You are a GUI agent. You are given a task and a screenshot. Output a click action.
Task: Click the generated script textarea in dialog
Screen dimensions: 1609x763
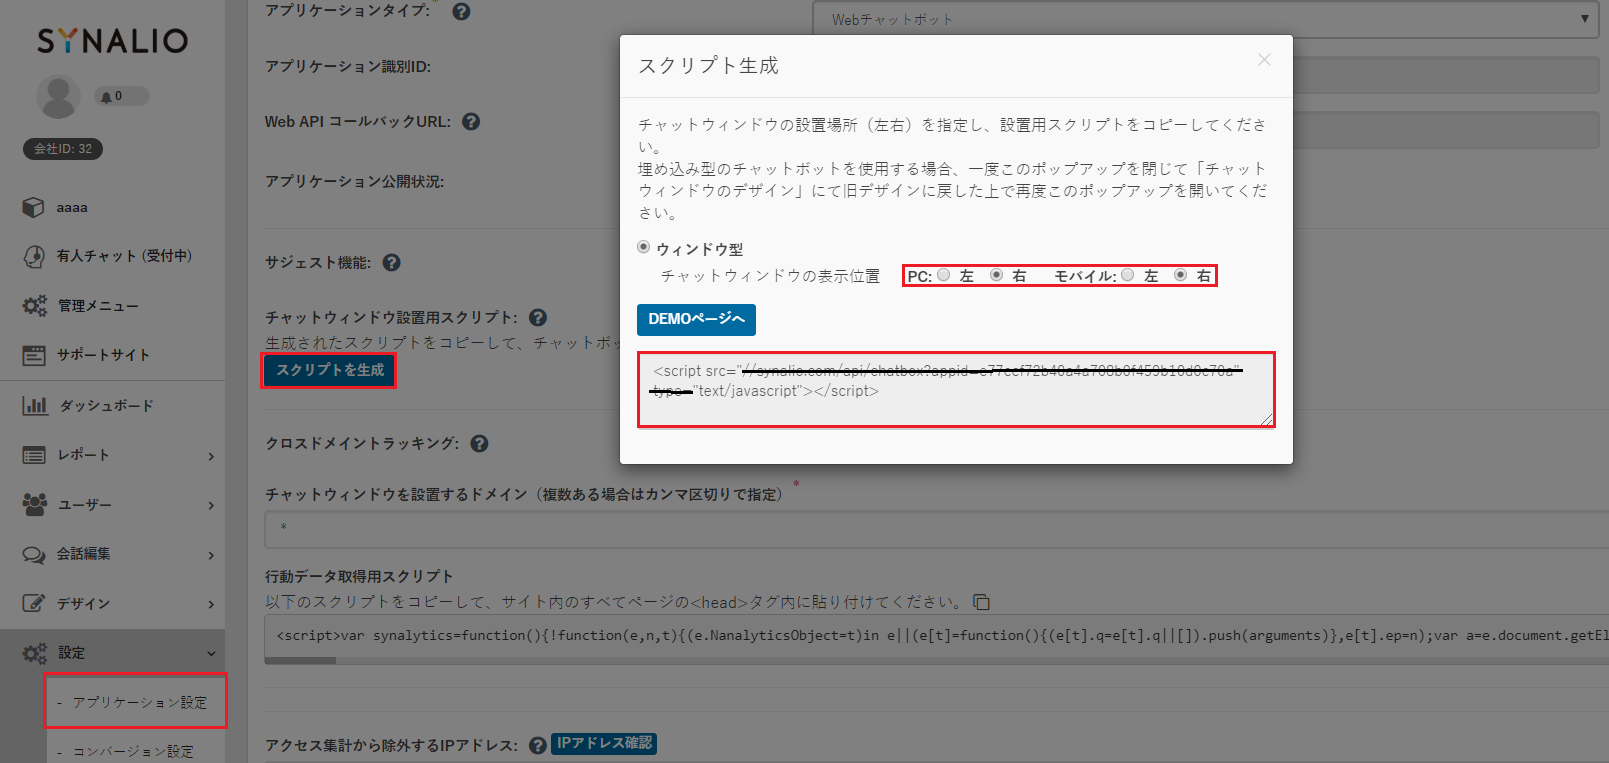(956, 389)
